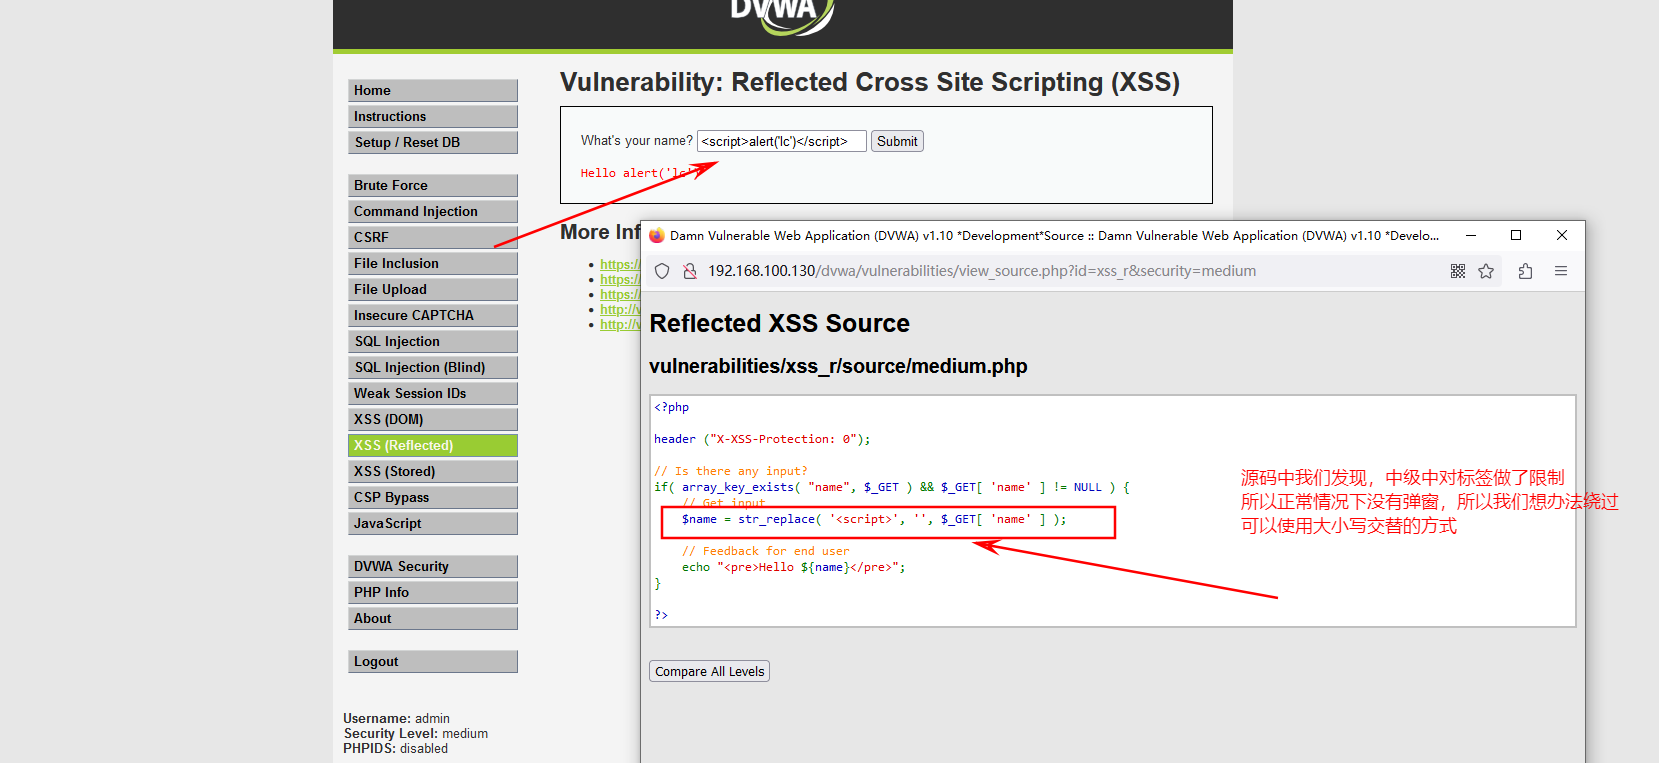Click the Submit button
Viewport: 1659px width, 763px height.
[897, 141]
